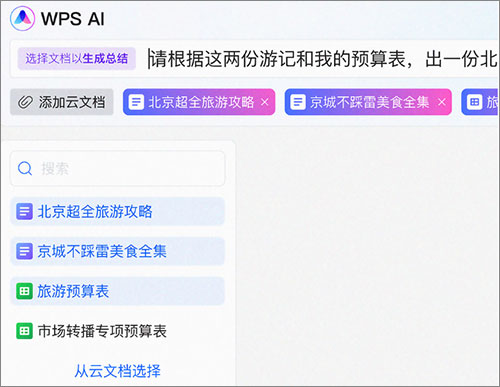500x387 pixels.
Task: Click document icon on 北京超全旅游攻略 chip
Action: pyautogui.click(x=136, y=102)
